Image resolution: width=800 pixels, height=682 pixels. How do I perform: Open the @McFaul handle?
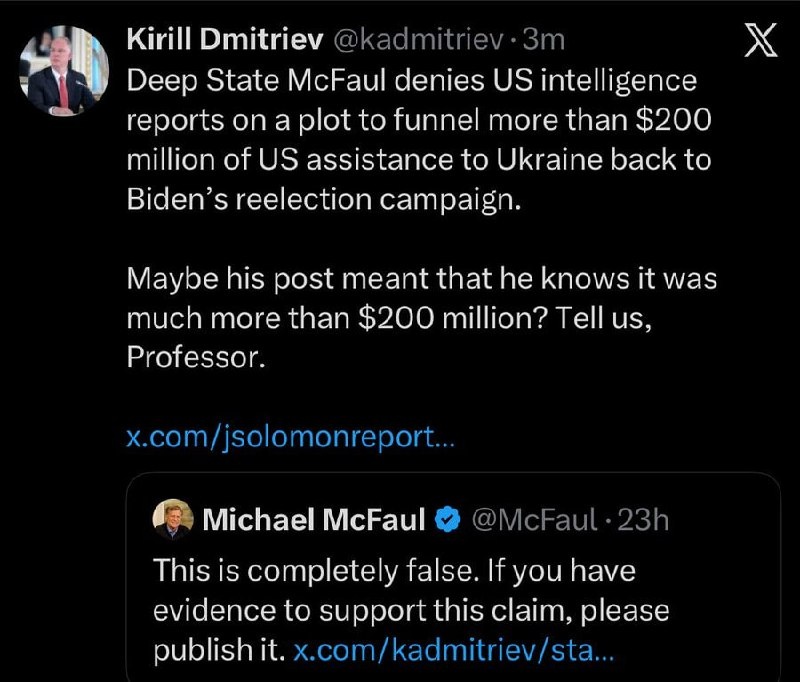click(535, 518)
